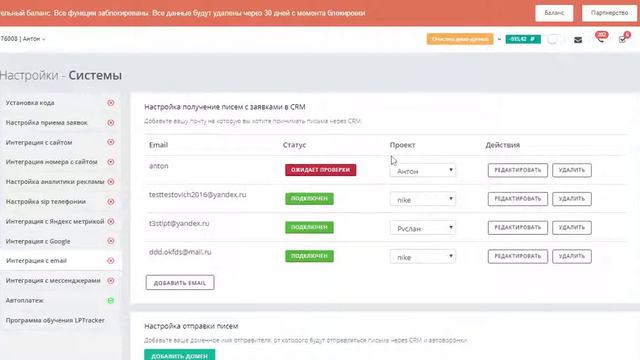This screenshot has height=360, width=640.
Task: Click the green balance amount badge
Action: [523, 39]
